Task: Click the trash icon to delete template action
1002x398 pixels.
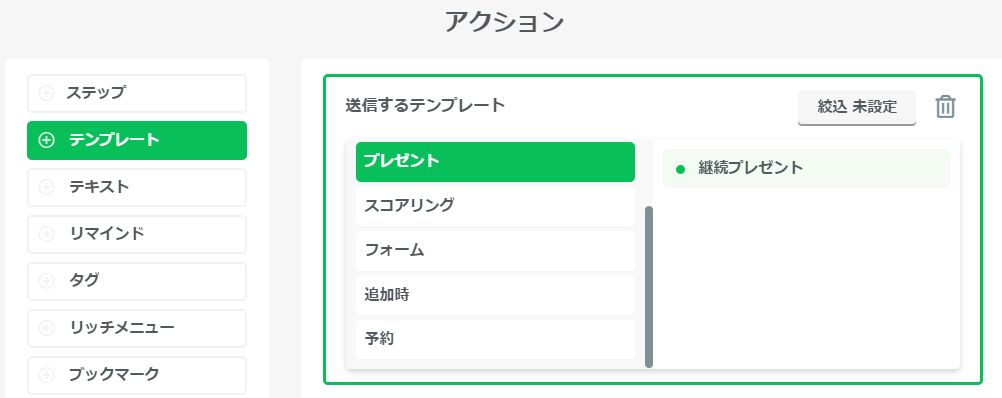Action: click(x=945, y=107)
